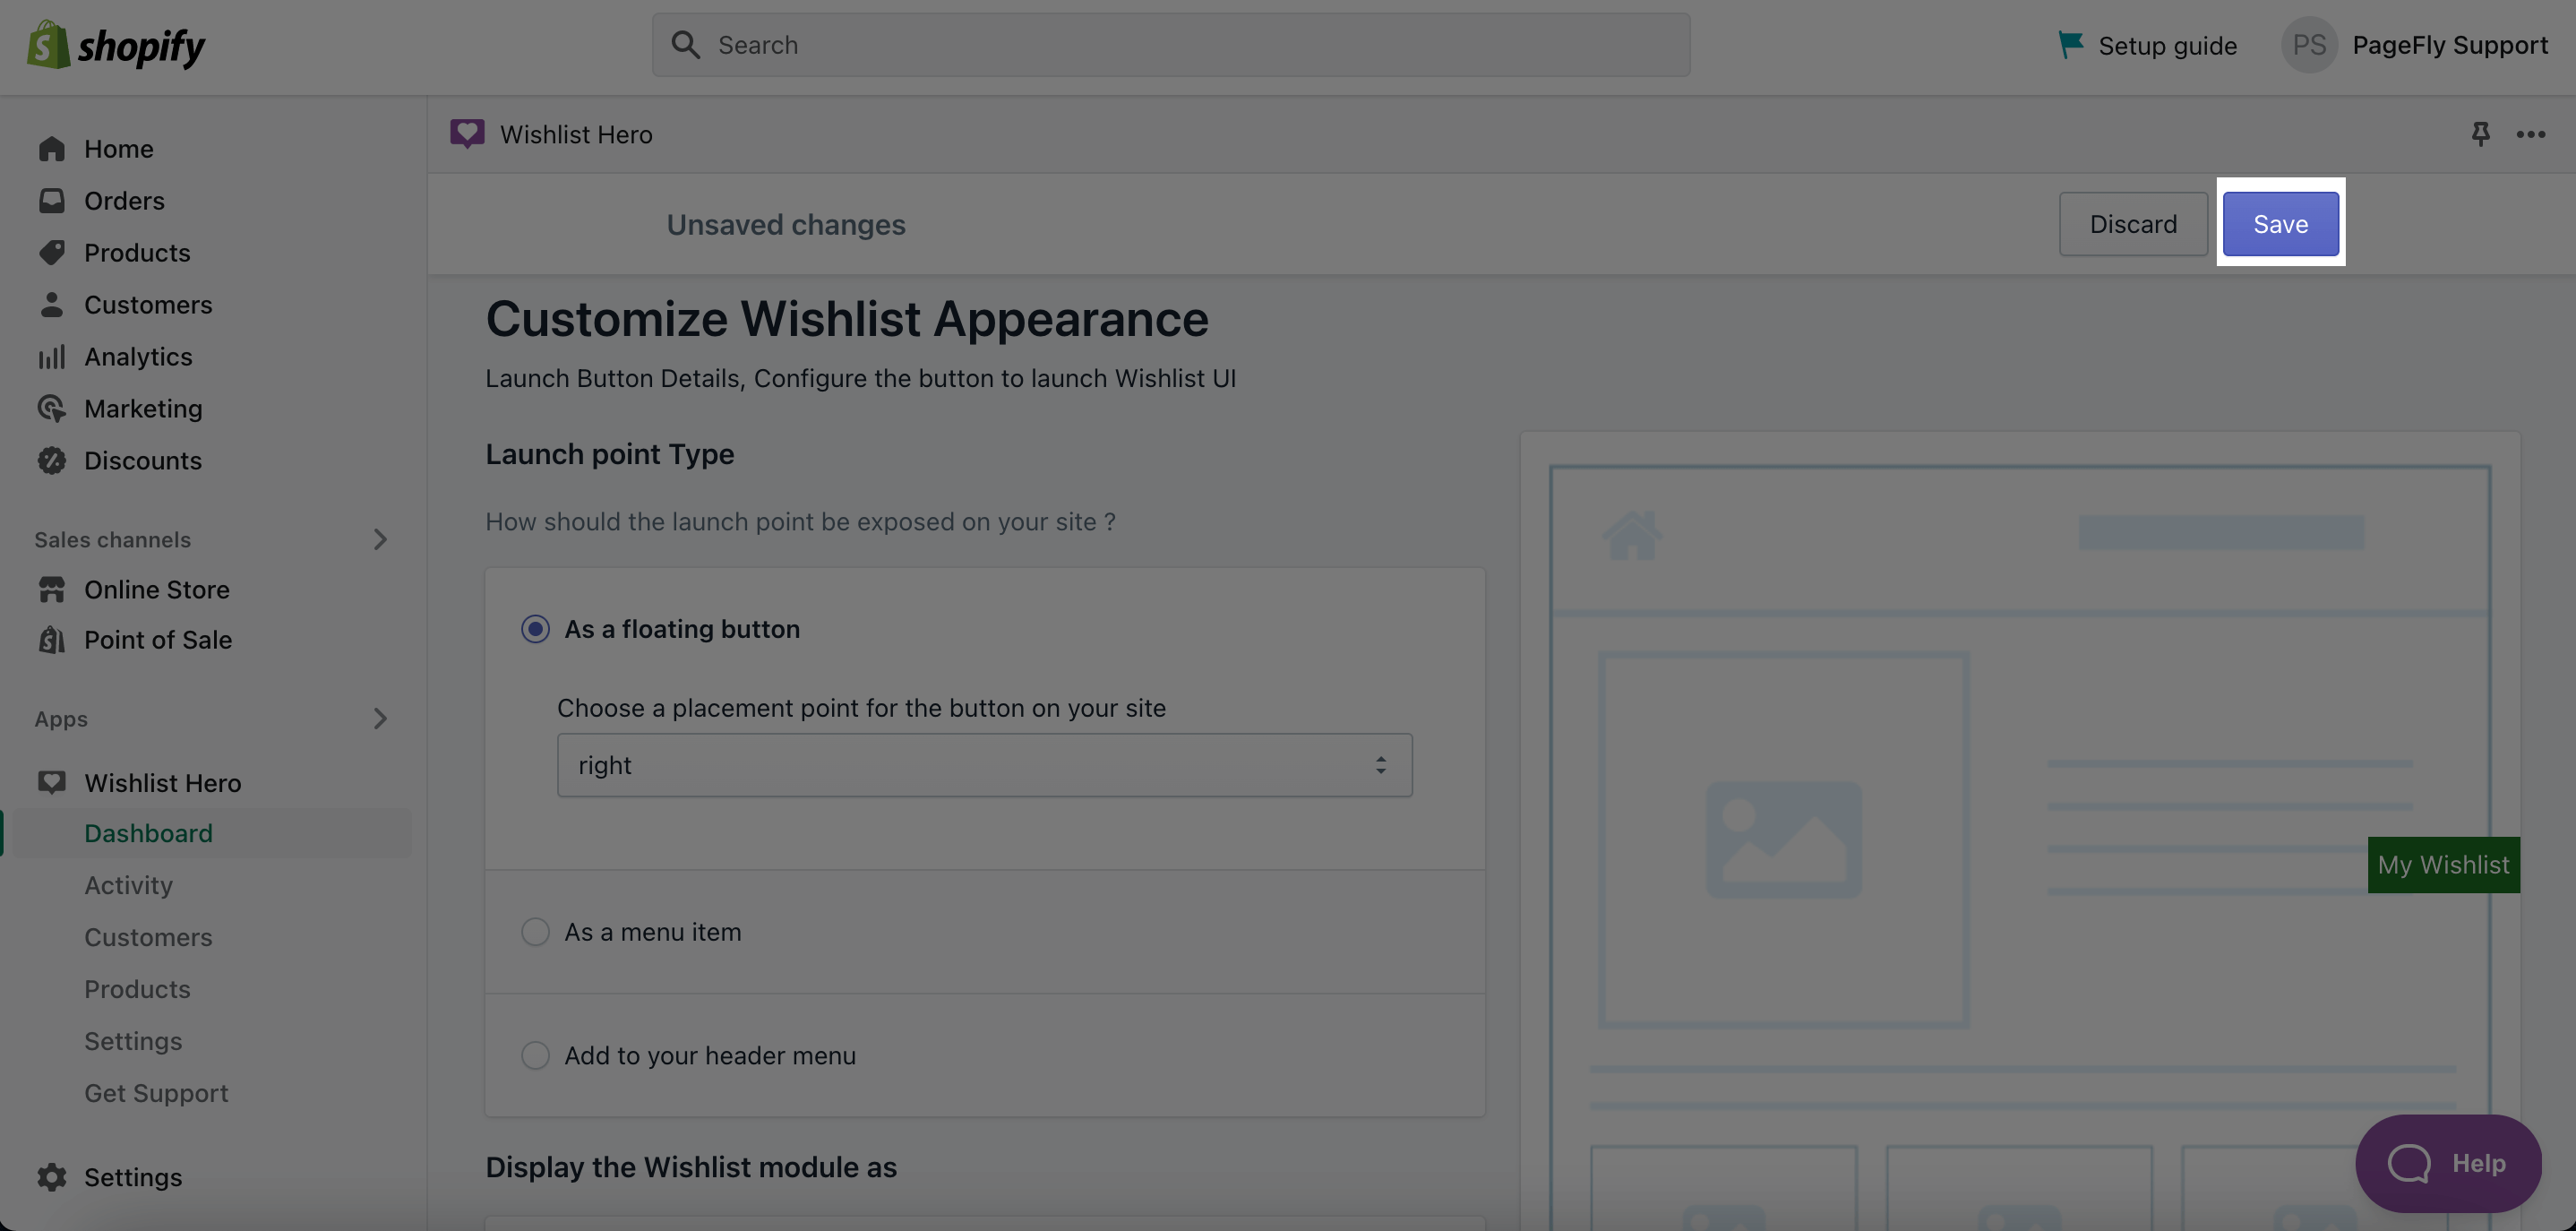The height and width of the screenshot is (1231, 2576).
Task: Go to Orders page
Action: point(124,201)
